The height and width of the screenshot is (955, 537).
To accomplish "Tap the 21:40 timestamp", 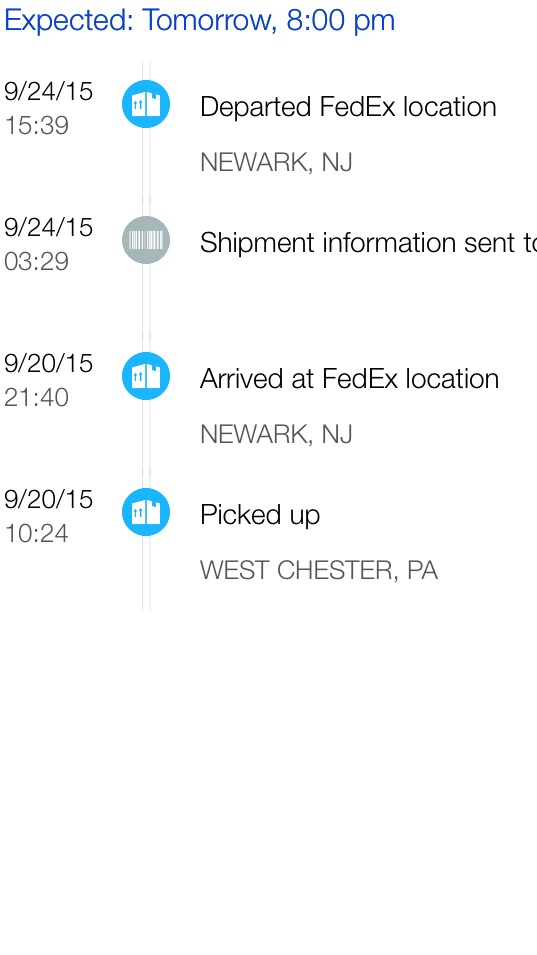I will coord(36,398).
